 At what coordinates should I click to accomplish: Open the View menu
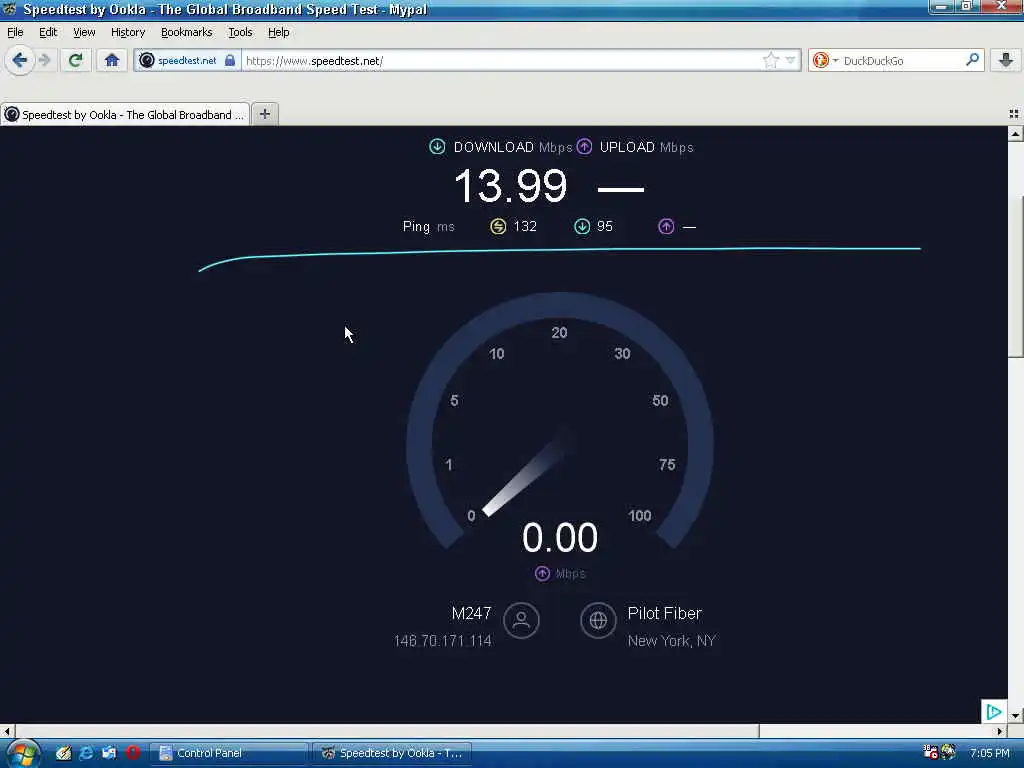(x=84, y=32)
